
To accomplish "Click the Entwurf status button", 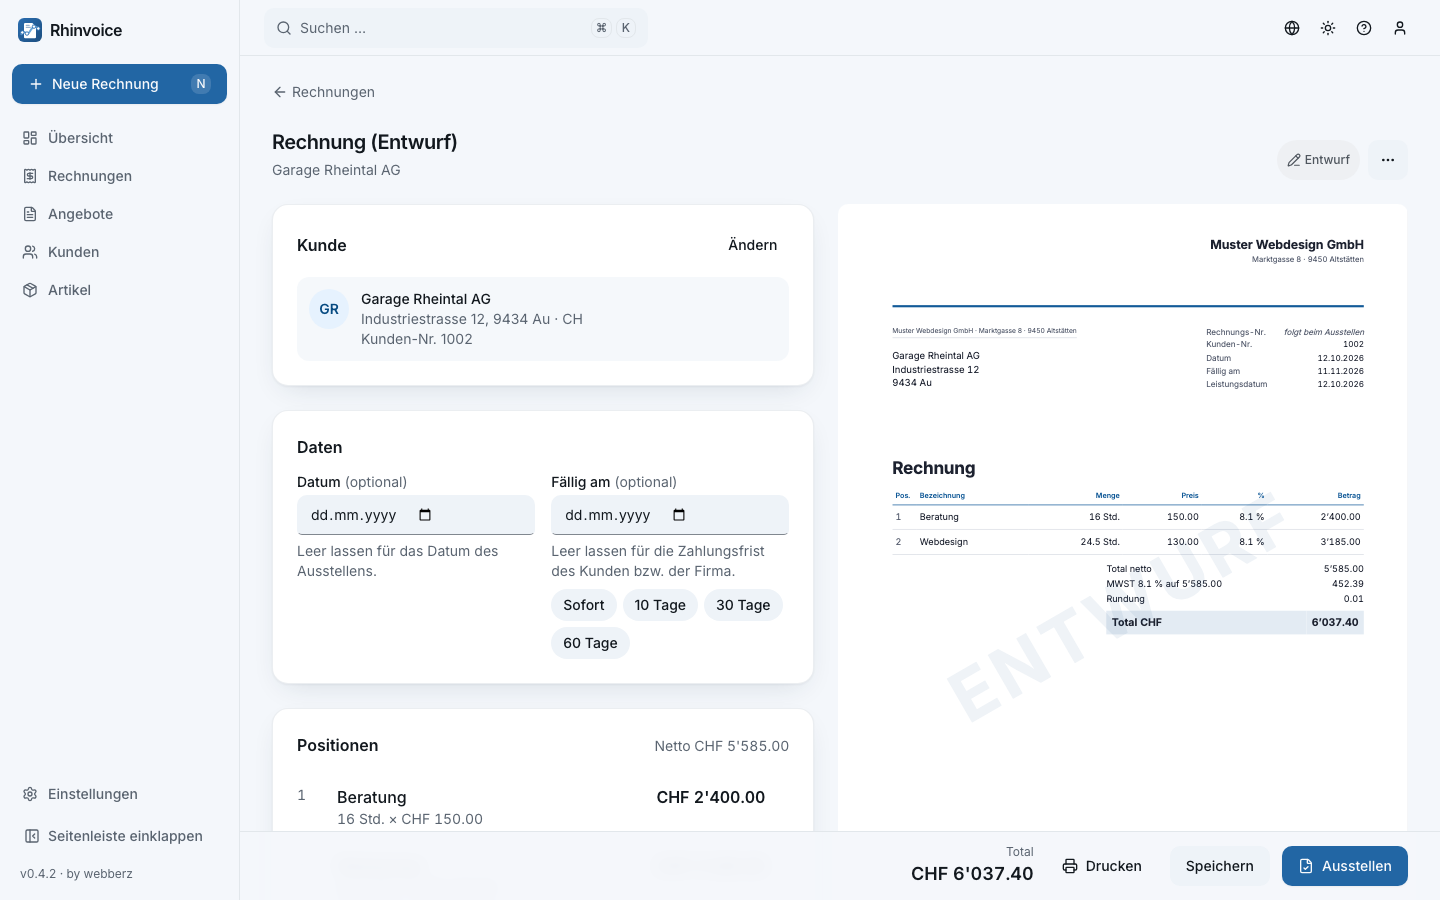I will tap(1318, 160).
